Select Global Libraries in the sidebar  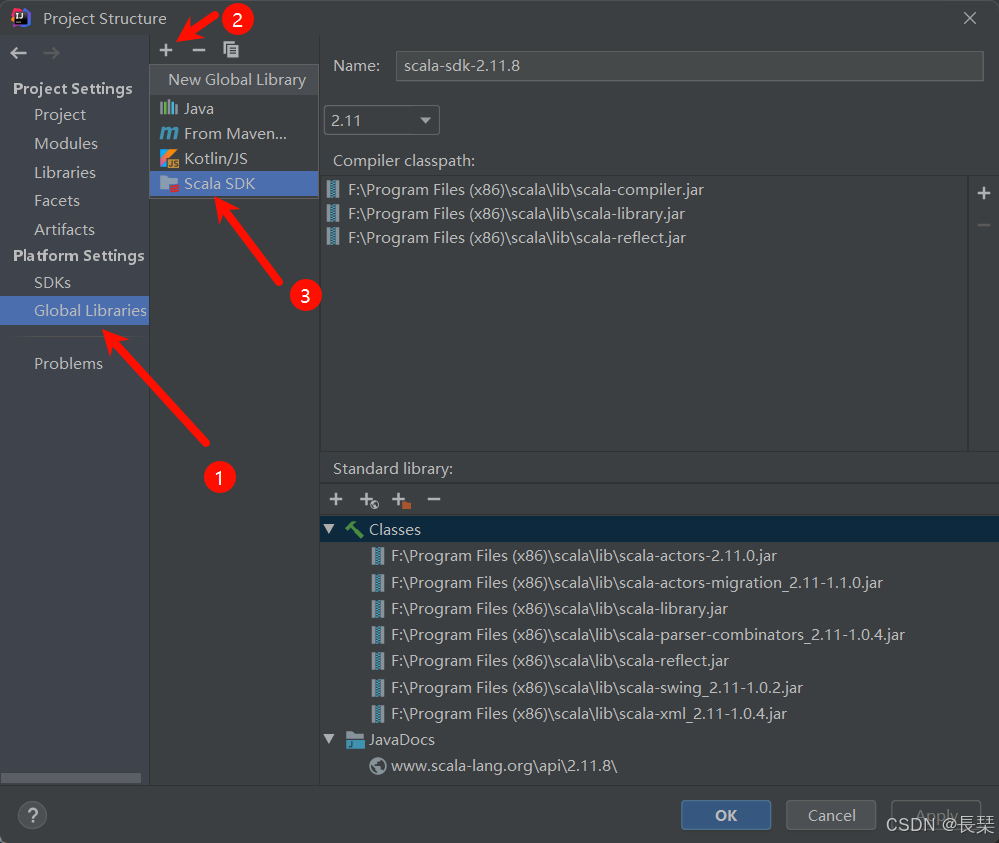click(x=75, y=310)
